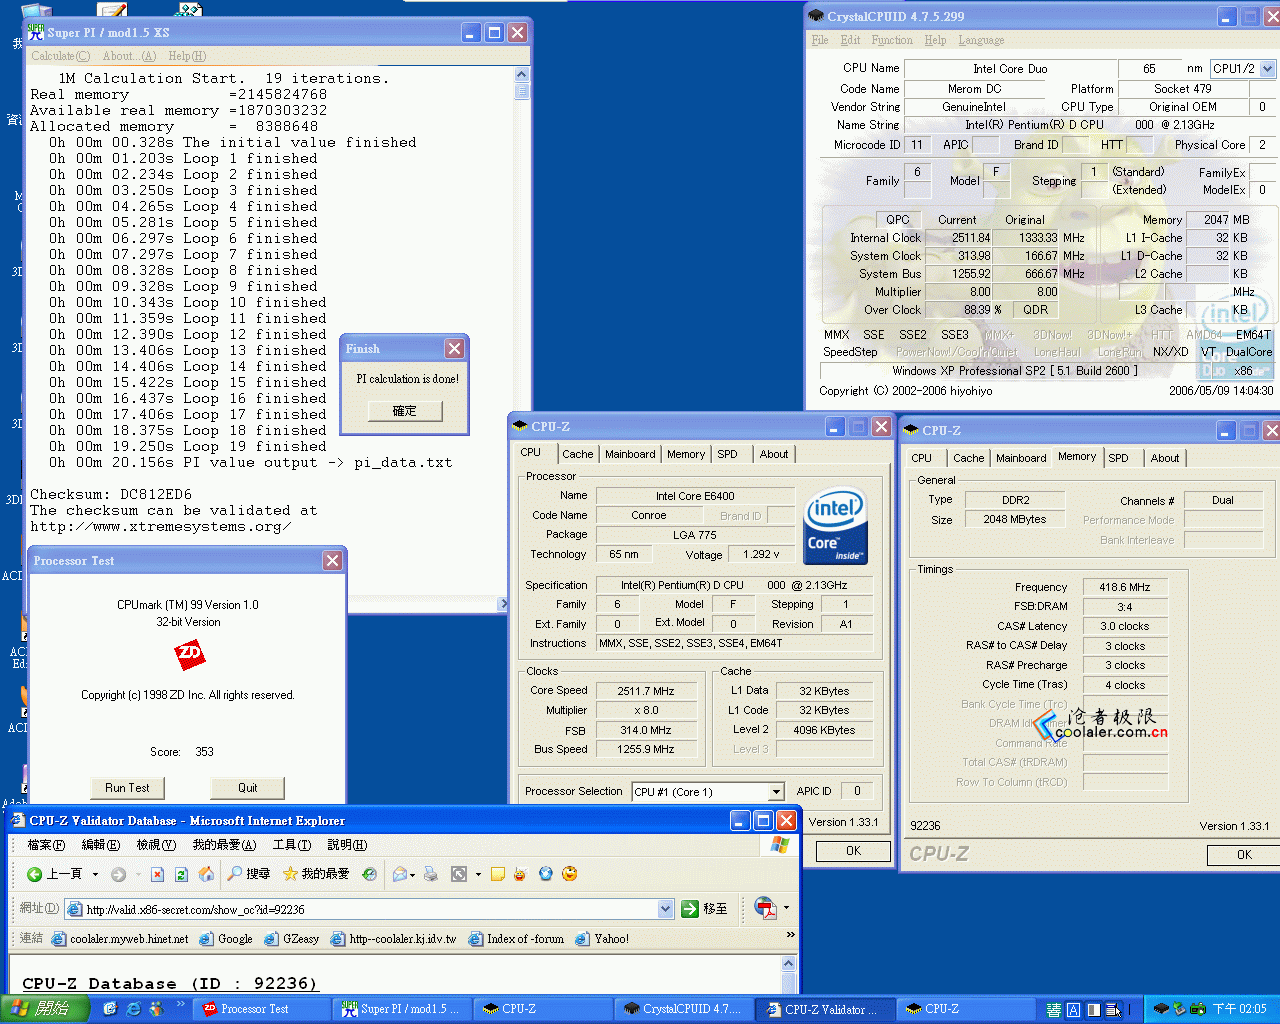This screenshot has width=1280, height=1024.
Task: Click the yellow note icon in IE toolbar
Action: [x=498, y=874]
